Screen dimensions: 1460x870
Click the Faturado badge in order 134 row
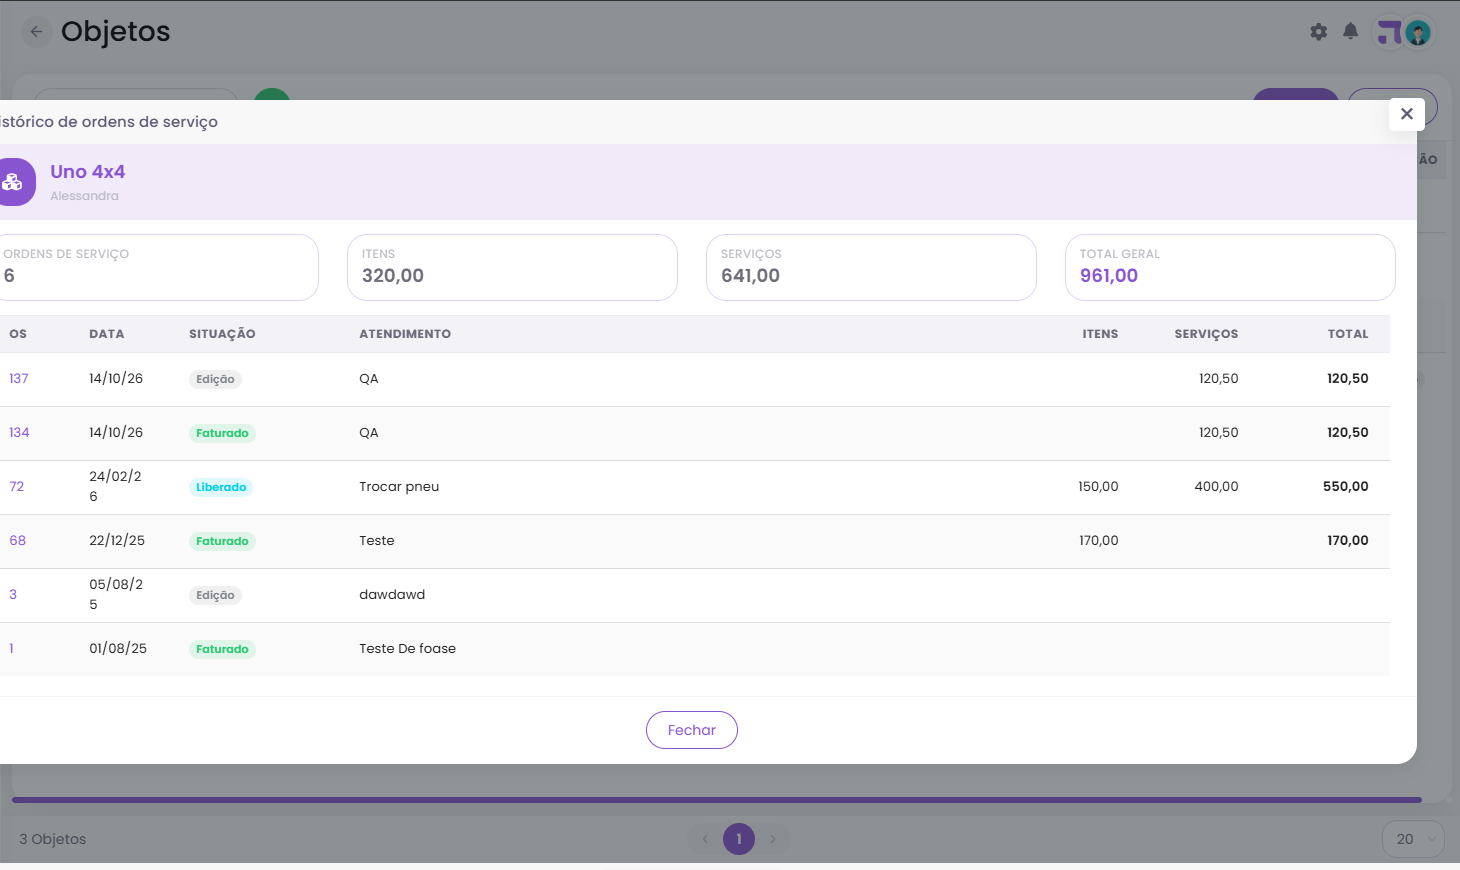tap(222, 433)
